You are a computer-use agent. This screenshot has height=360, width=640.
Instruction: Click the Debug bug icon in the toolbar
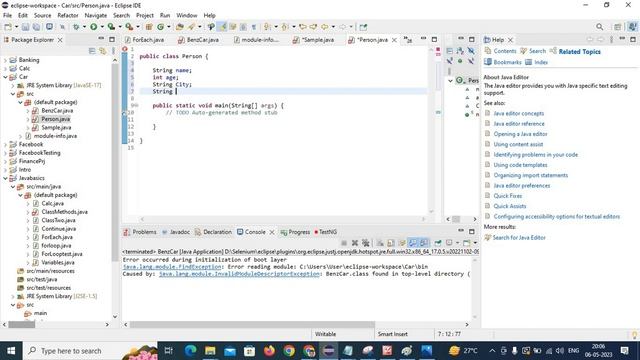pyautogui.click(x=76, y=27)
